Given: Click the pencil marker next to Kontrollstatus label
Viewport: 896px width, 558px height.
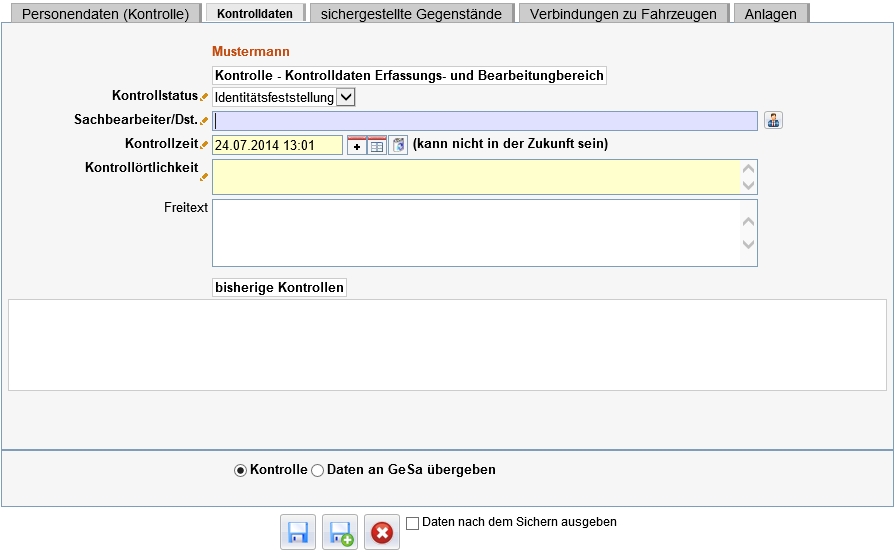Looking at the screenshot, I should 204,97.
